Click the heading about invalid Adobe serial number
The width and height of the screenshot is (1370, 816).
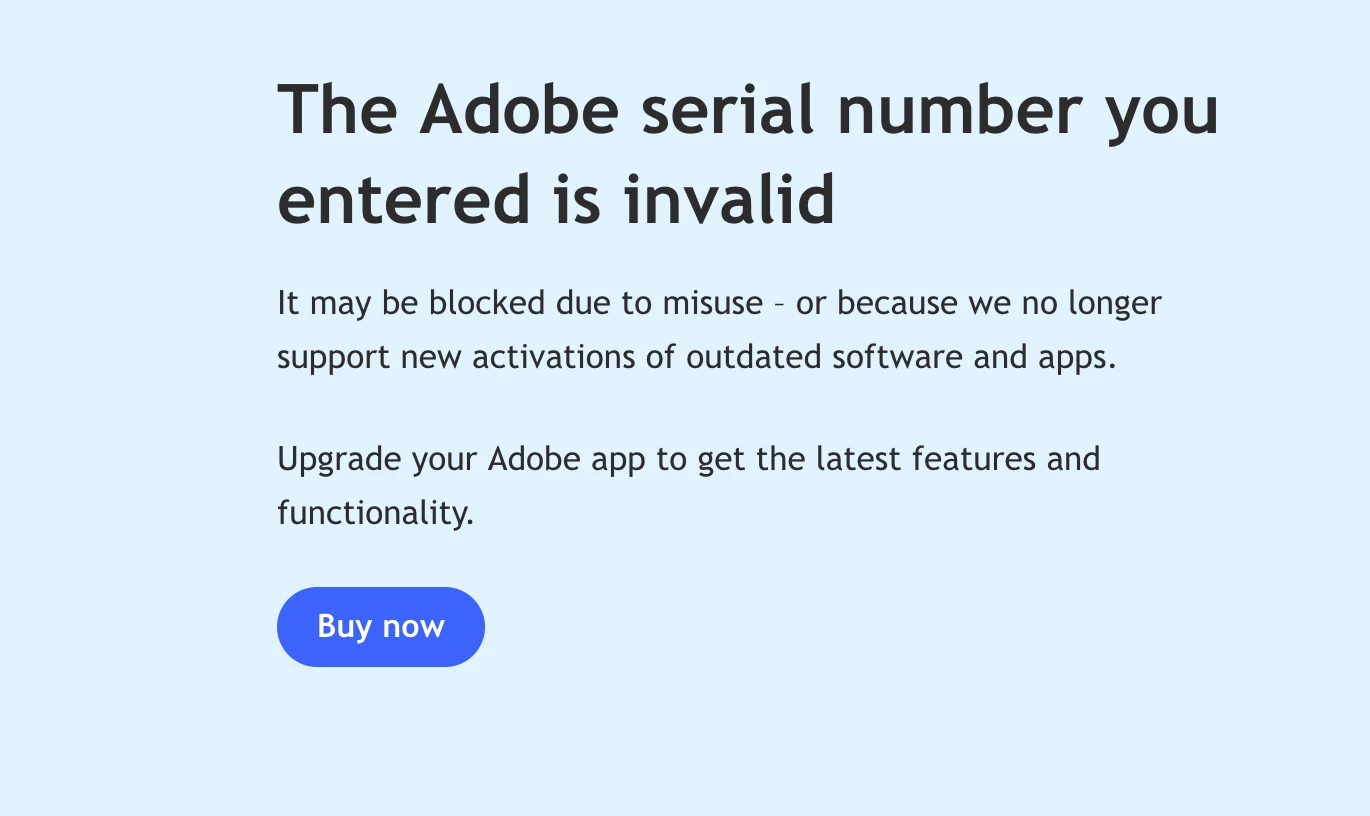pos(748,153)
